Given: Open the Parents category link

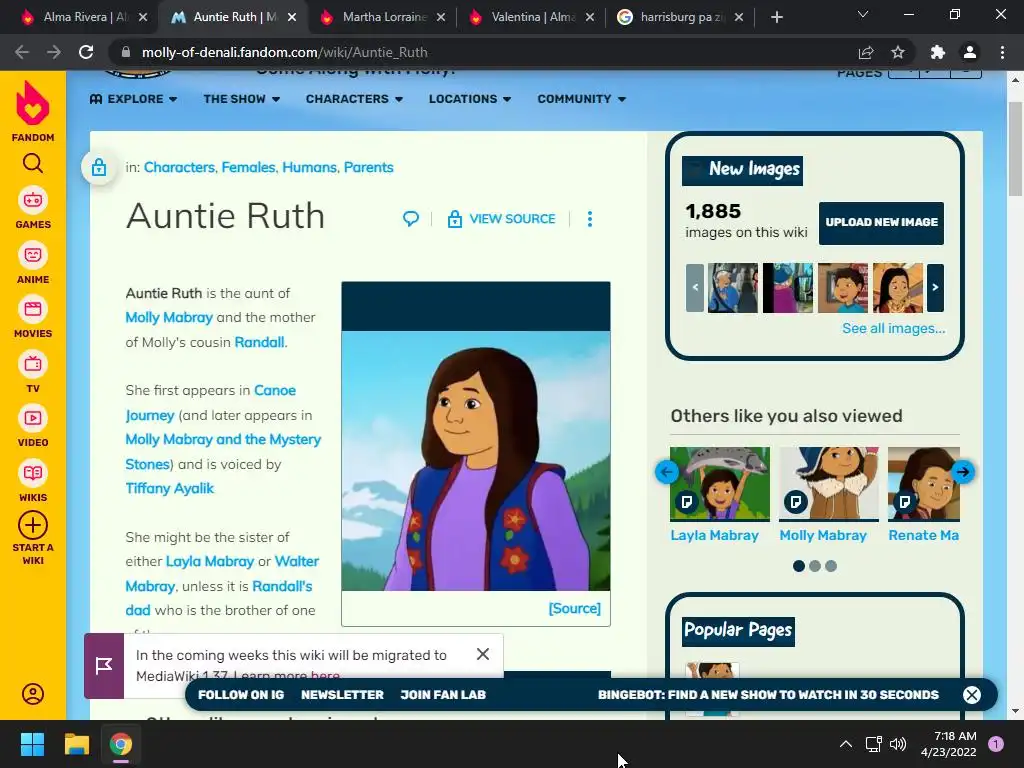Looking at the screenshot, I should tap(368, 167).
